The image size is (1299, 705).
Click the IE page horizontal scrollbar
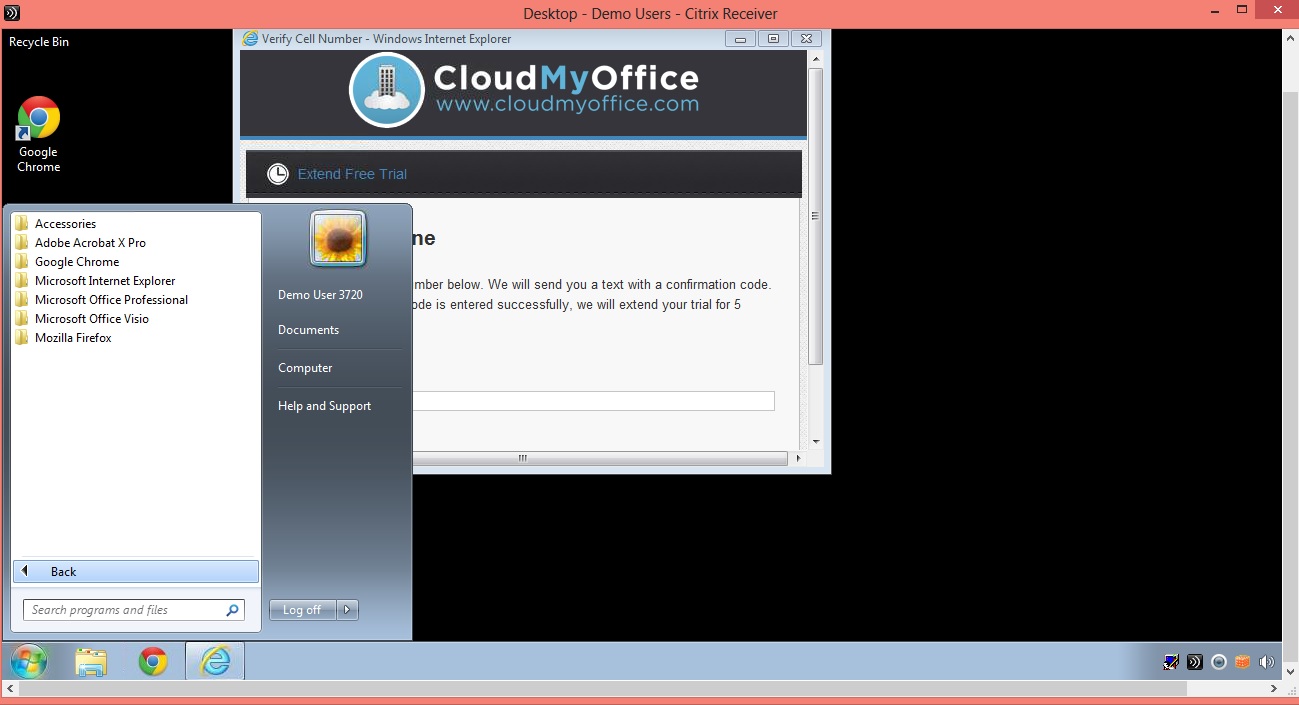pyautogui.click(x=600, y=458)
